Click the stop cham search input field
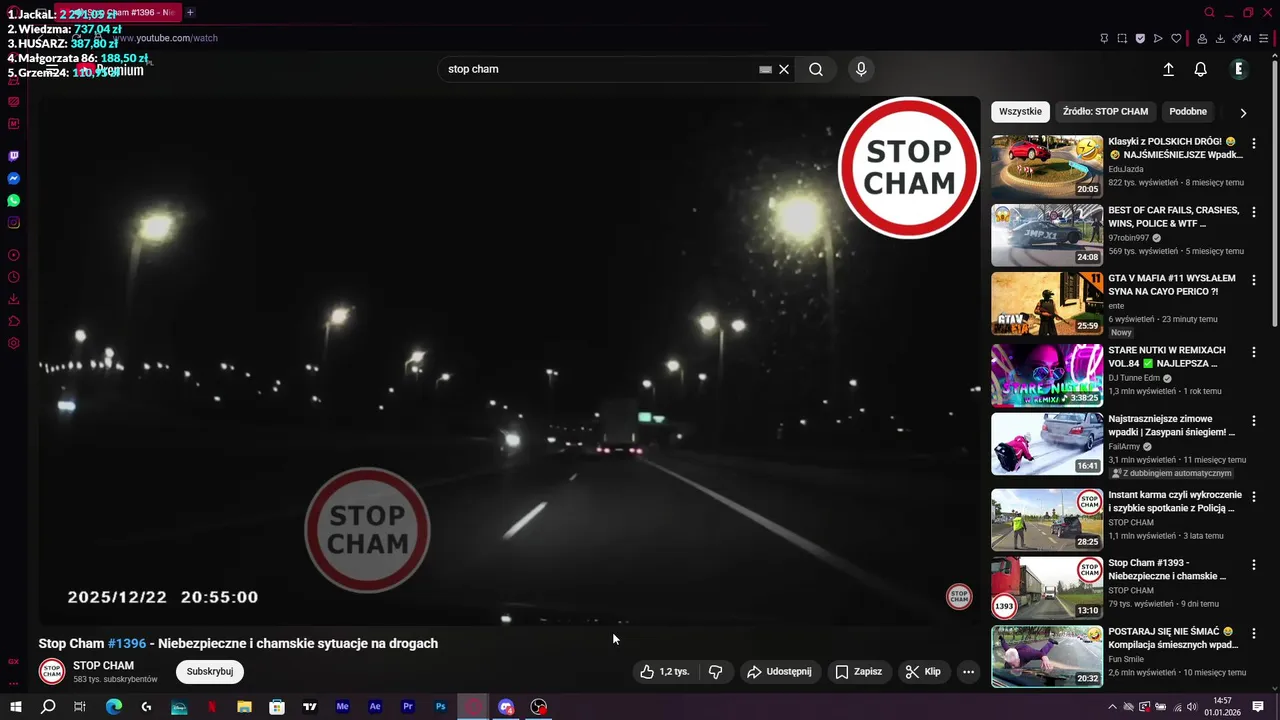 coord(598,69)
